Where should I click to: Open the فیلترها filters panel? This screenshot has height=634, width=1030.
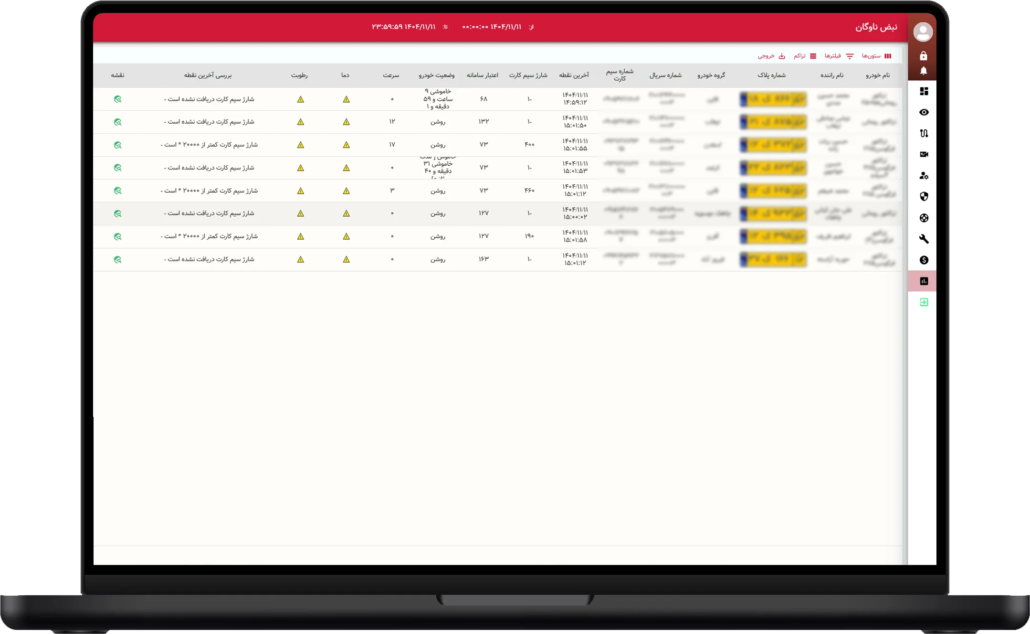837,56
